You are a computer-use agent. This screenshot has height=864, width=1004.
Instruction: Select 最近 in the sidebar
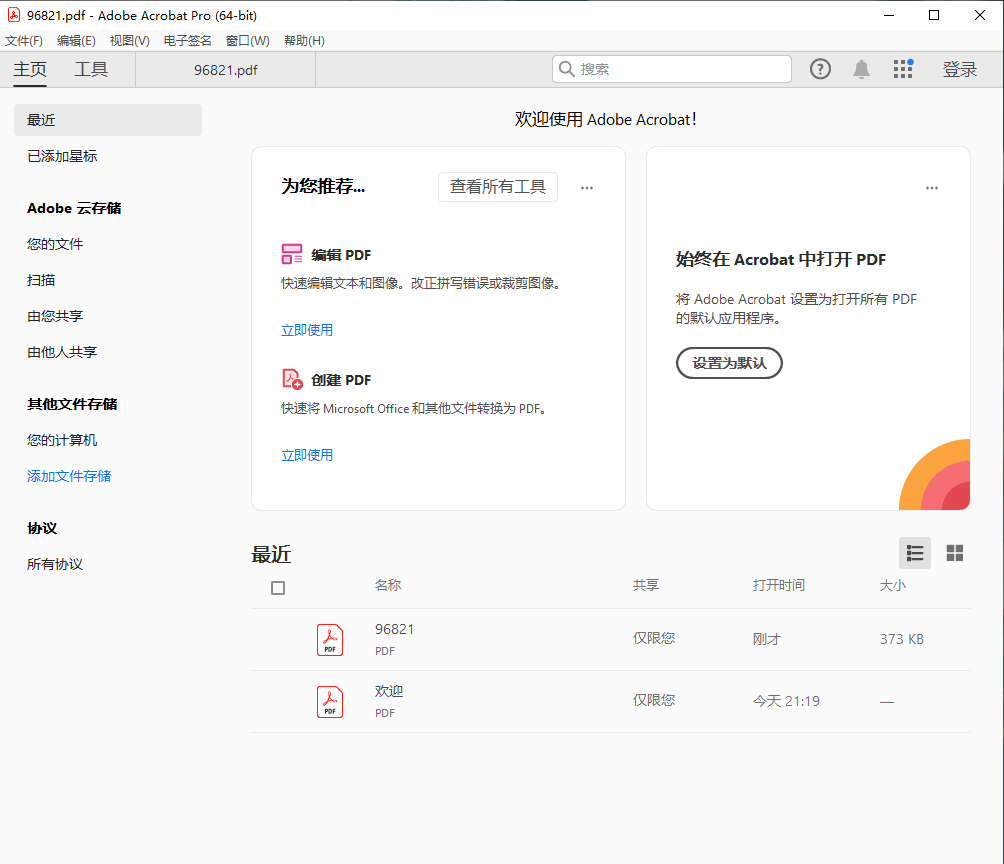click(x=108, y=120)
